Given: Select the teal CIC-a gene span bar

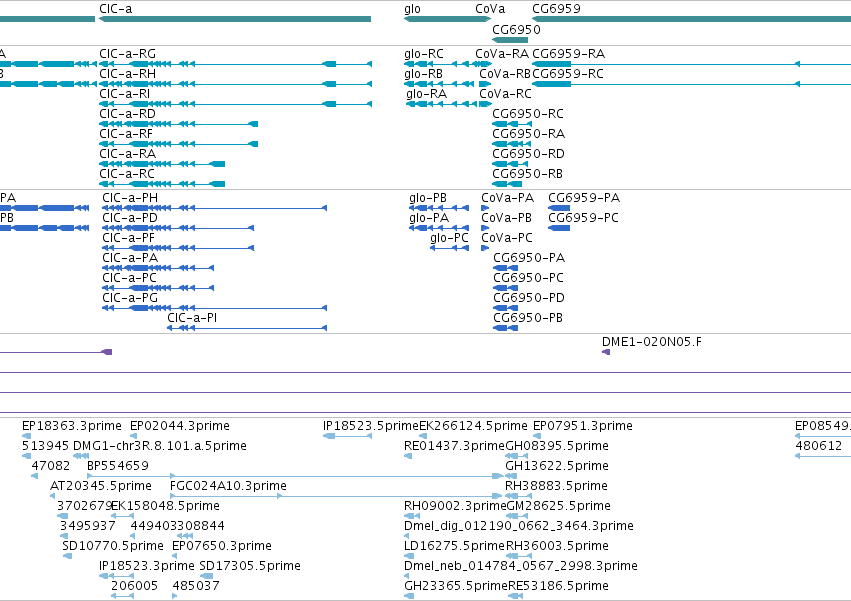Looking at the screenshot, I should click(235, 19).
